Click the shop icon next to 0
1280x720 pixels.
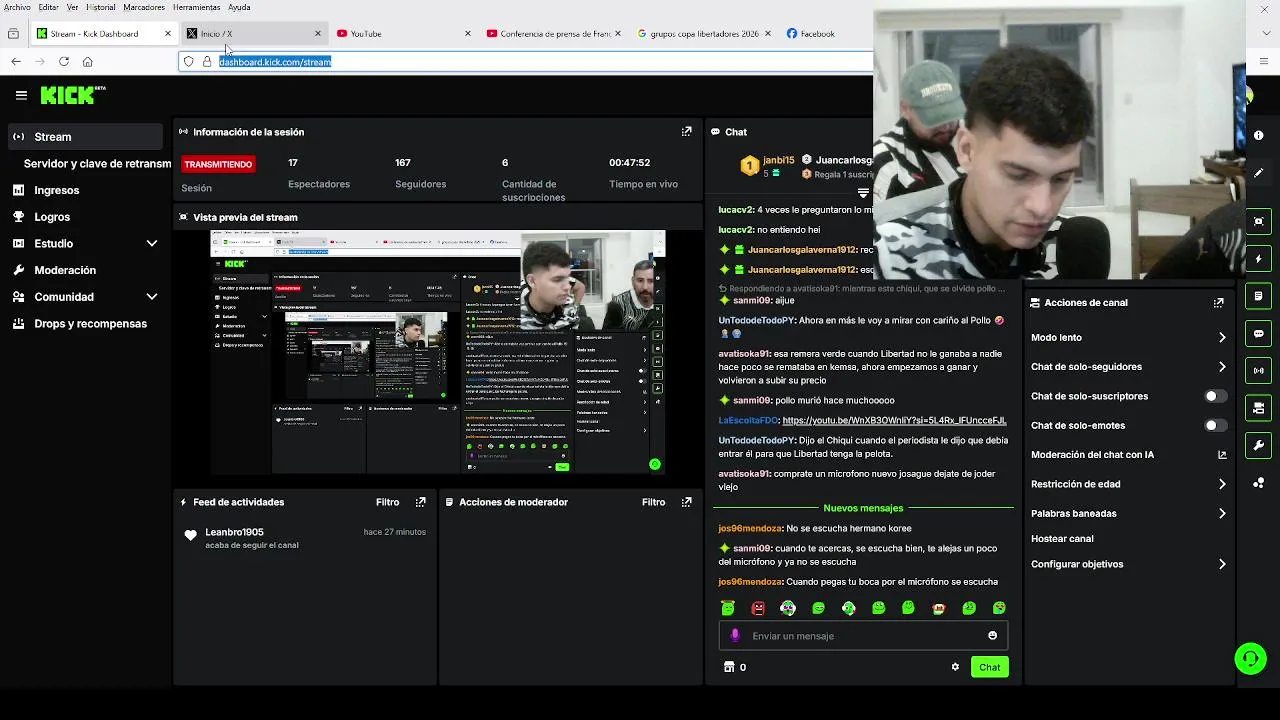[729, 667]
